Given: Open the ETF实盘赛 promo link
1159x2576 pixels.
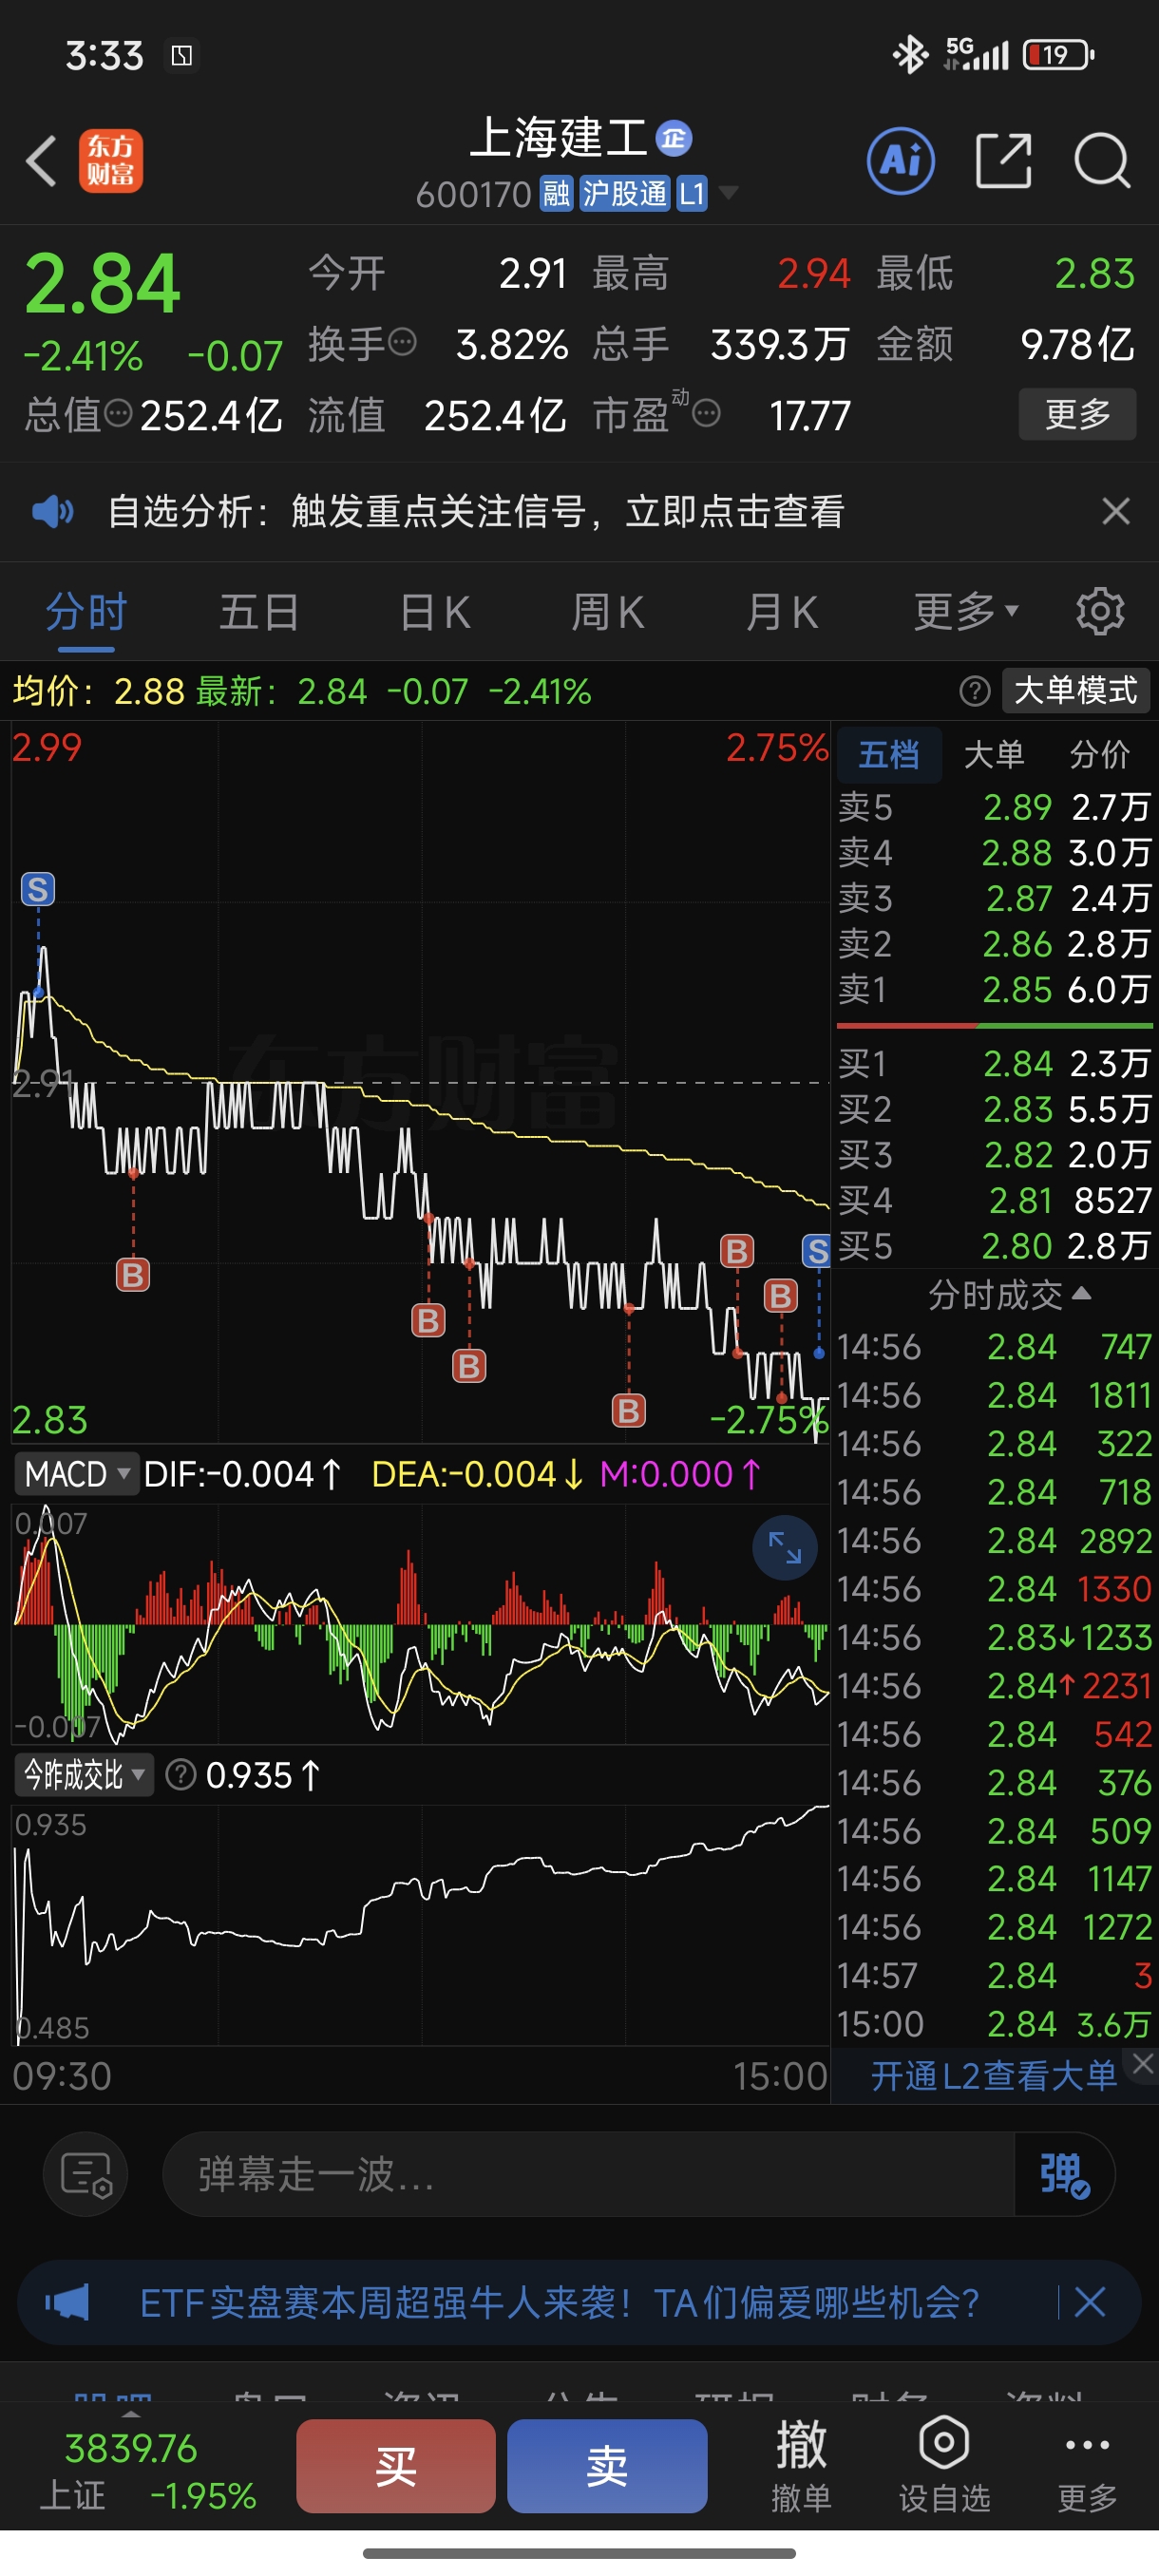Looking at the screenshot, I should [560, 2302].
